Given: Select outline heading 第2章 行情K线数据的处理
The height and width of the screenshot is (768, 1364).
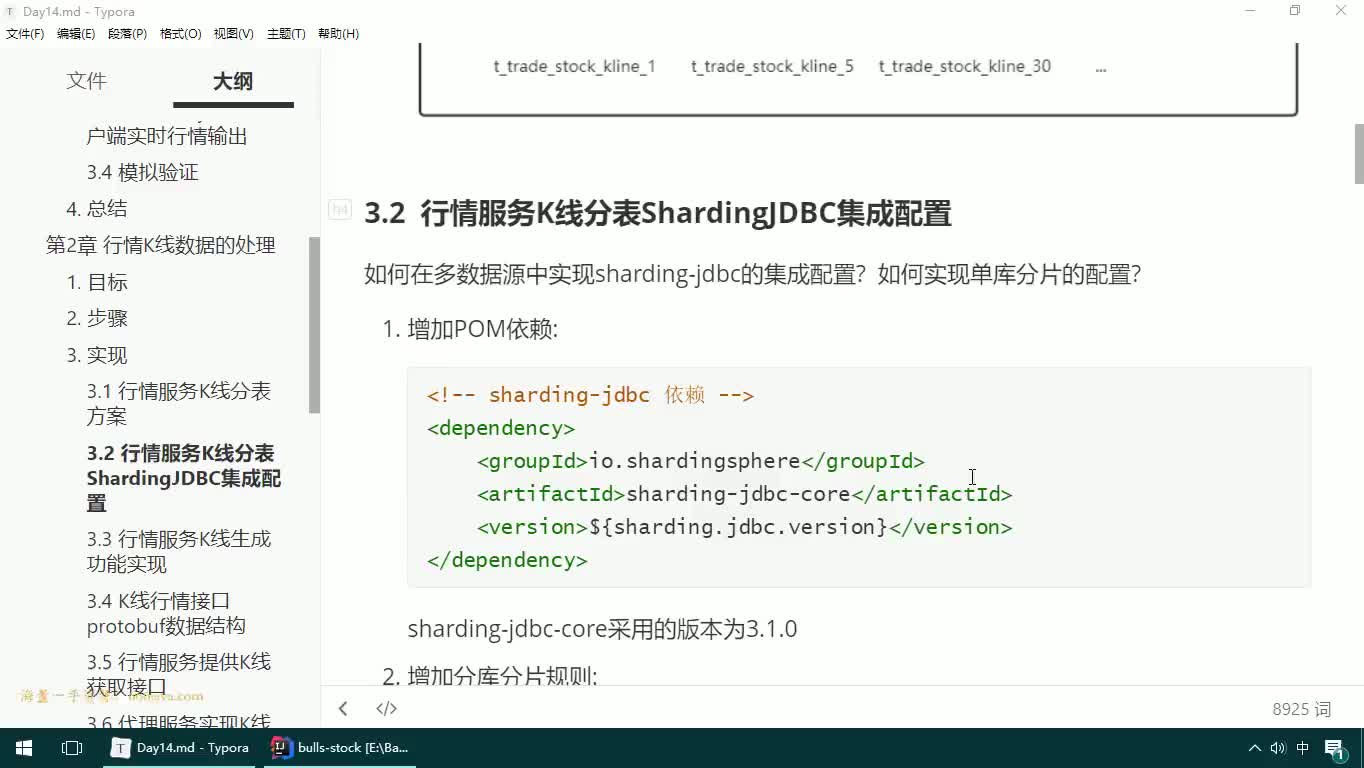Looking at the screenshot, I should click(160, 245).
